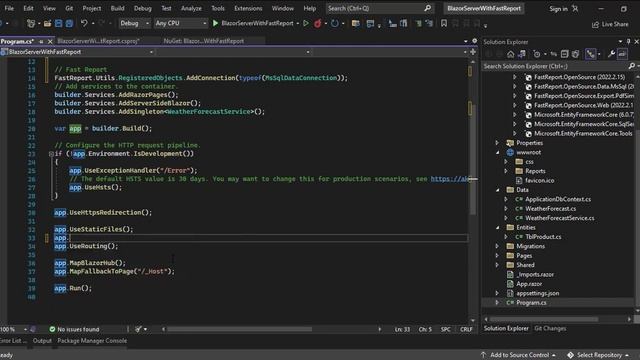Open the File menu

[x=9, y=8]
